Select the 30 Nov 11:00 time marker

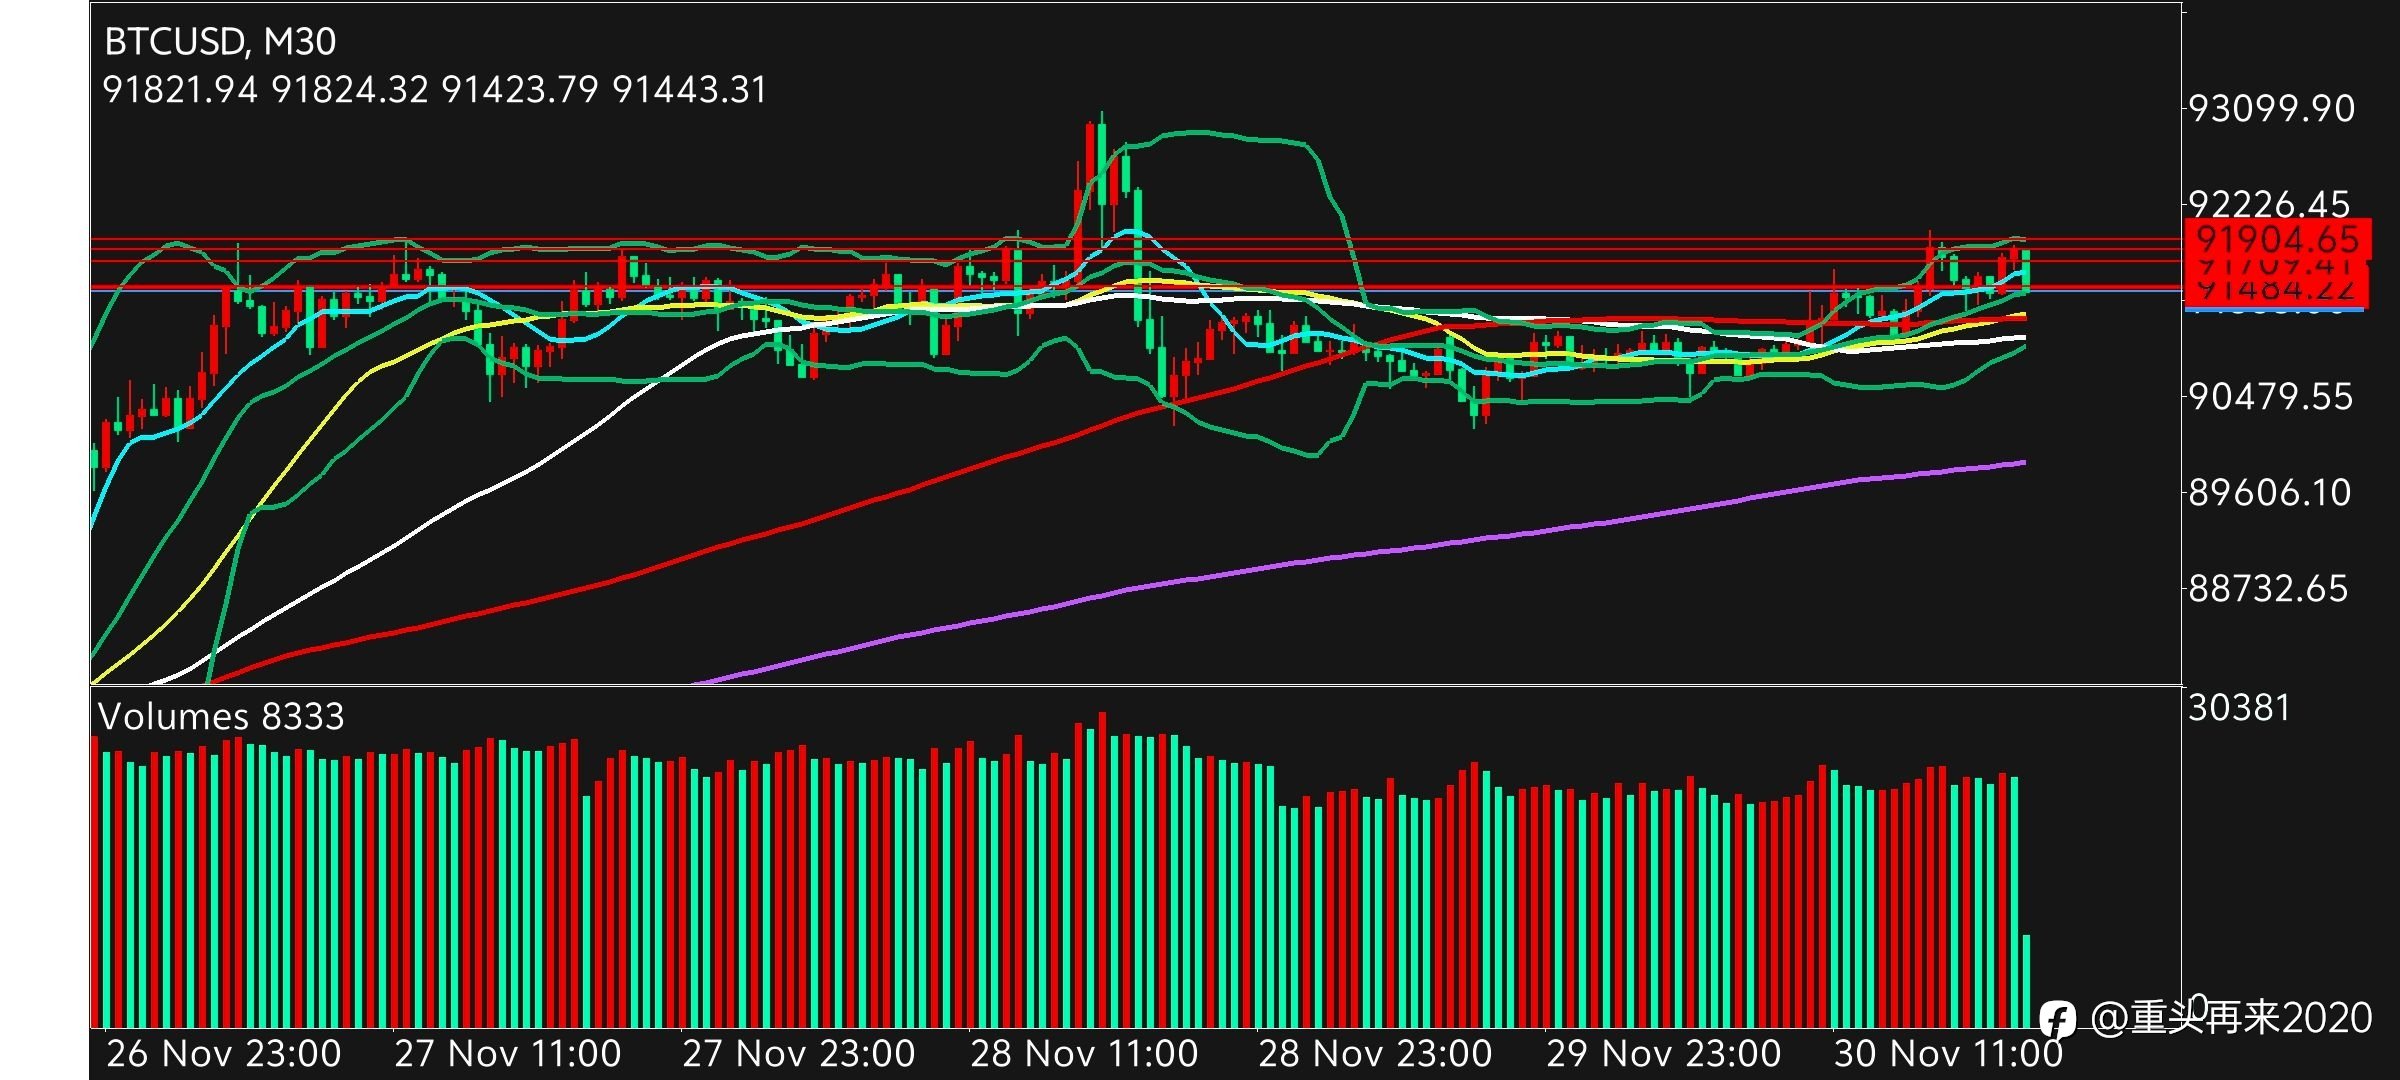point(1948,1053)
